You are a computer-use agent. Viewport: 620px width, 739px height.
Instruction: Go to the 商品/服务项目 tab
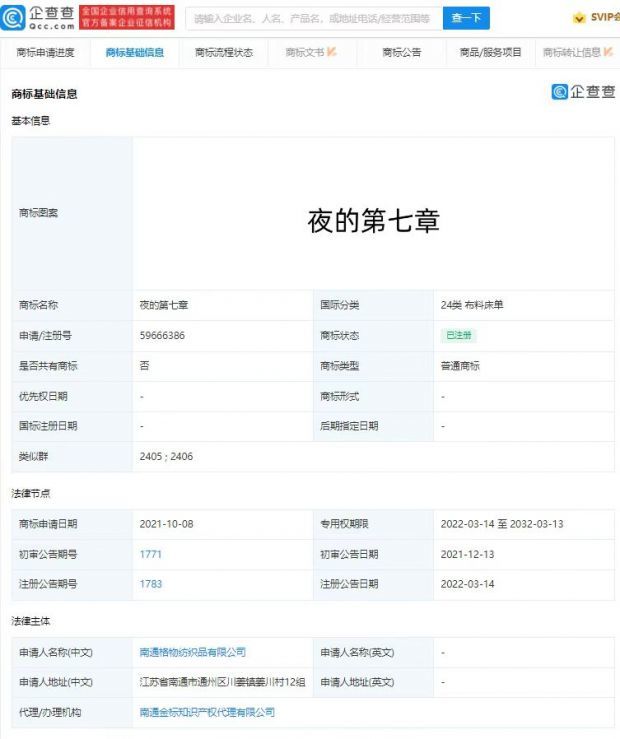click(490, 52)
